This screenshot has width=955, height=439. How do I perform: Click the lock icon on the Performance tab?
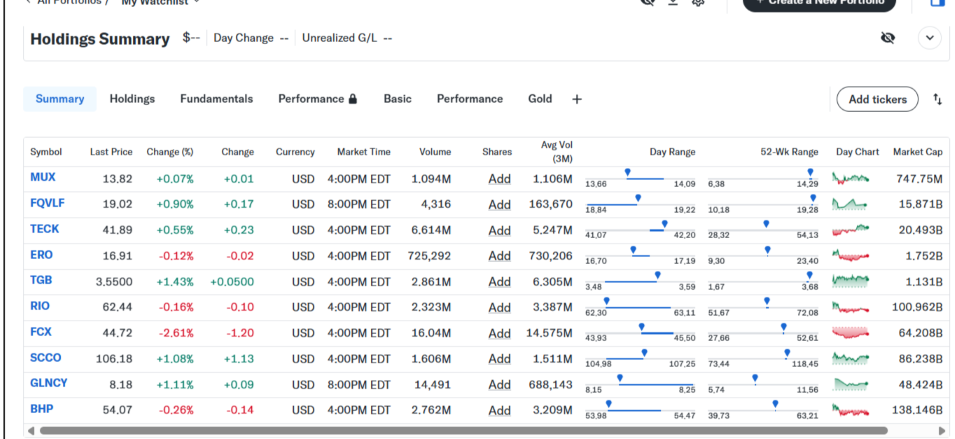pyautogui.click(x=353, y=100)
